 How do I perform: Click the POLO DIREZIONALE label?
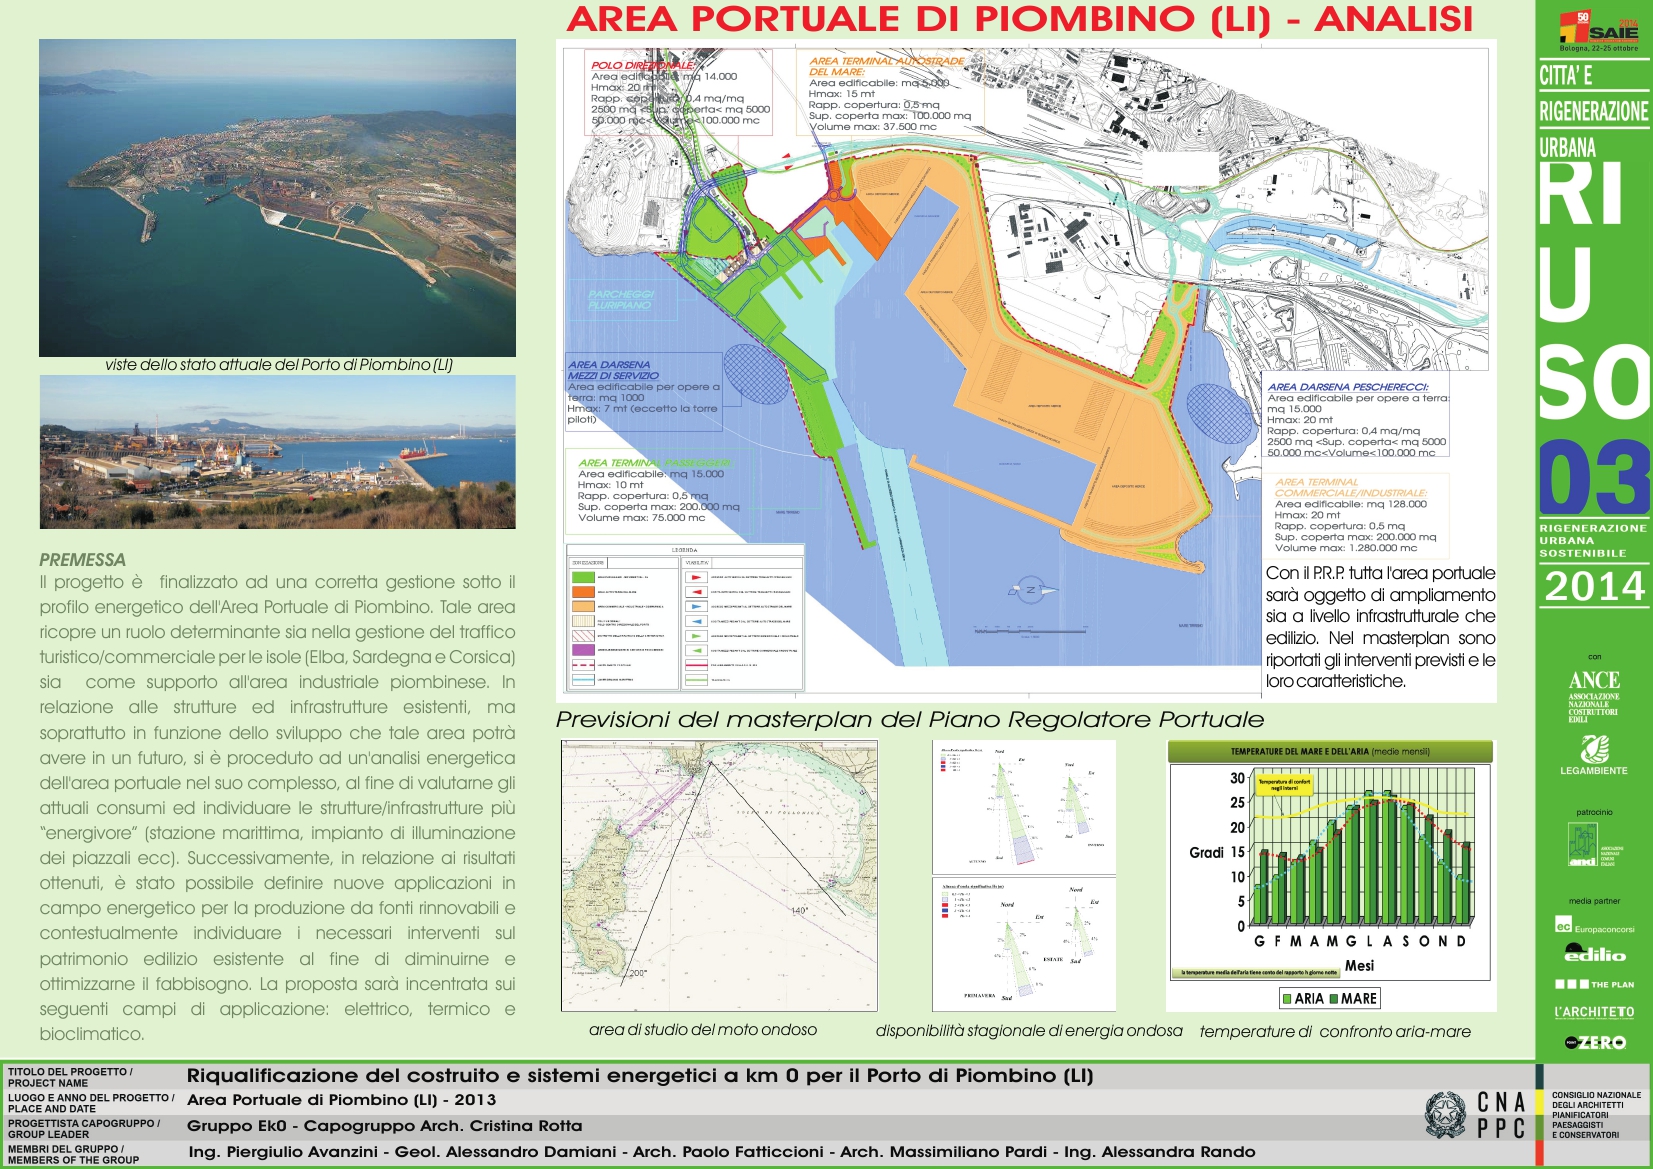point(642,65)
